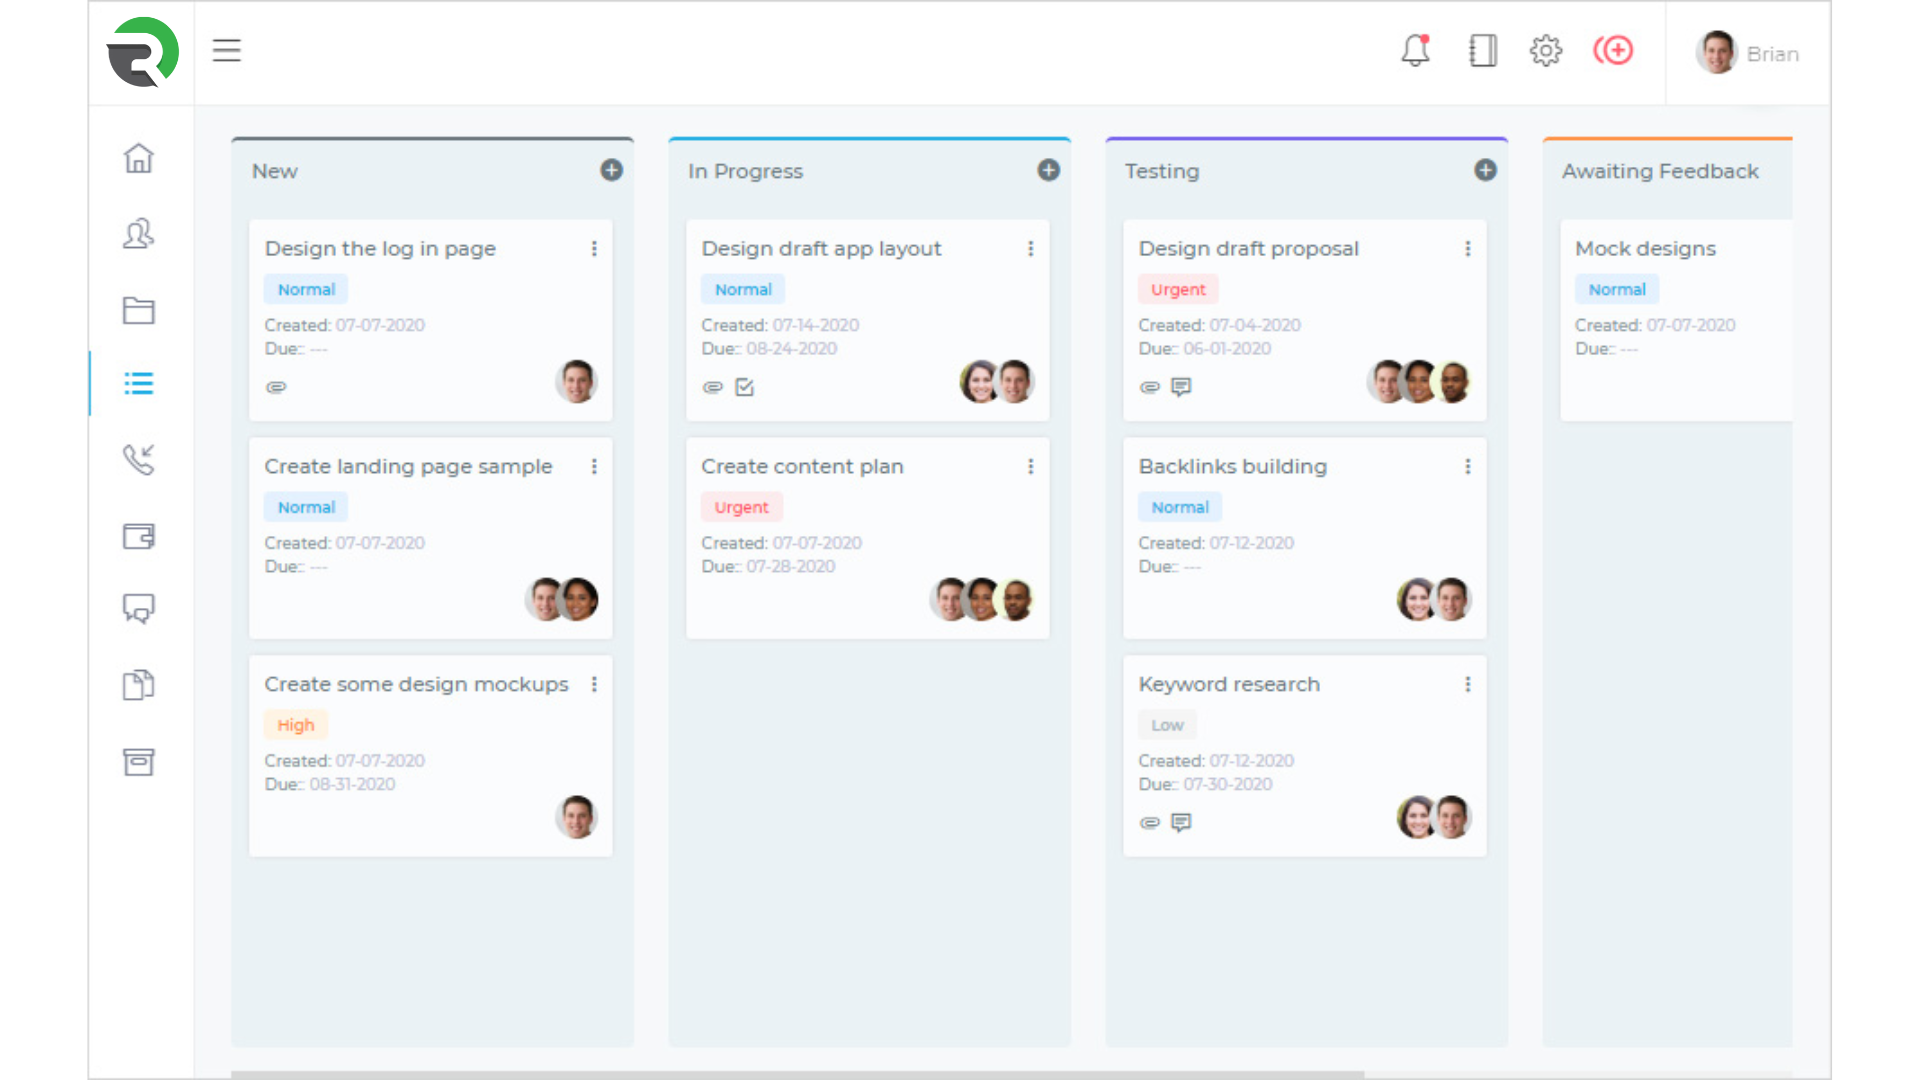Click the horizontal scrollbar at bottom

797,1074
